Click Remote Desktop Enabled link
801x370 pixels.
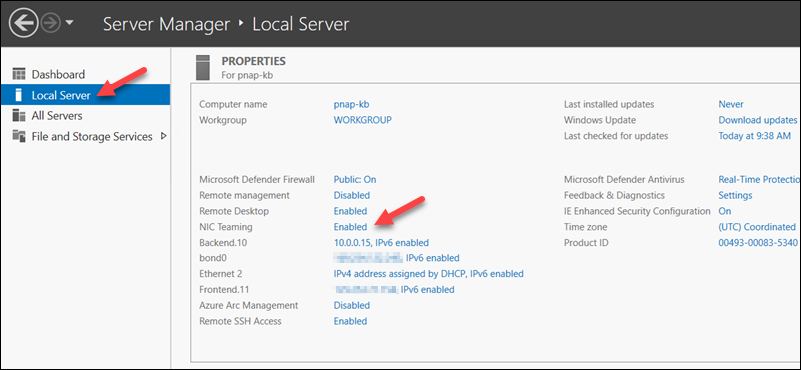(350, 211)
